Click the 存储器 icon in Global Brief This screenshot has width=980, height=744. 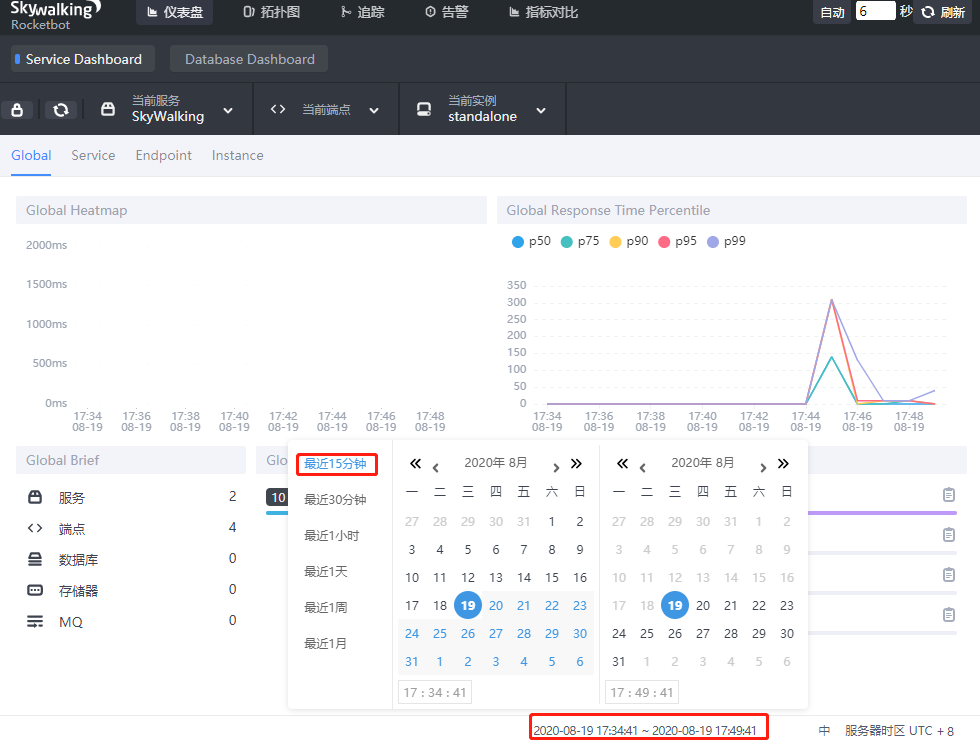(35, 590)
